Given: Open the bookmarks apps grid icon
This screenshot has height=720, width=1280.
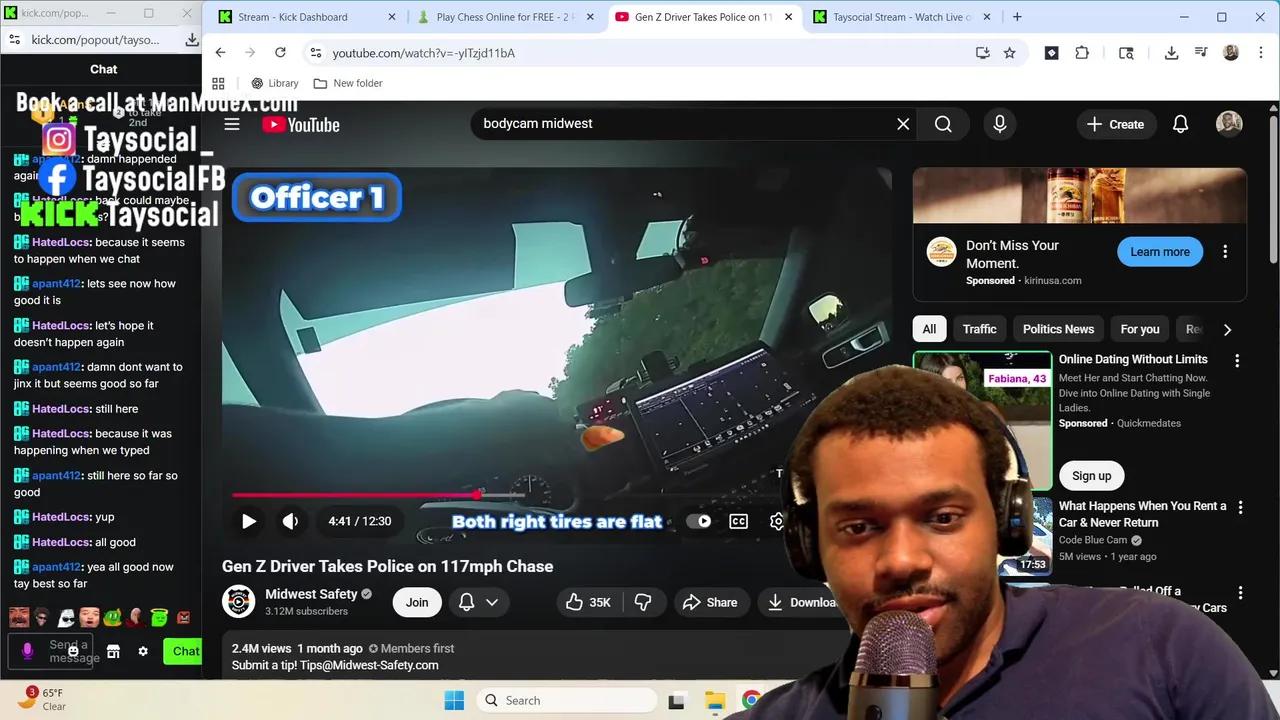Looking at the screenshot, I should [218, 83].
